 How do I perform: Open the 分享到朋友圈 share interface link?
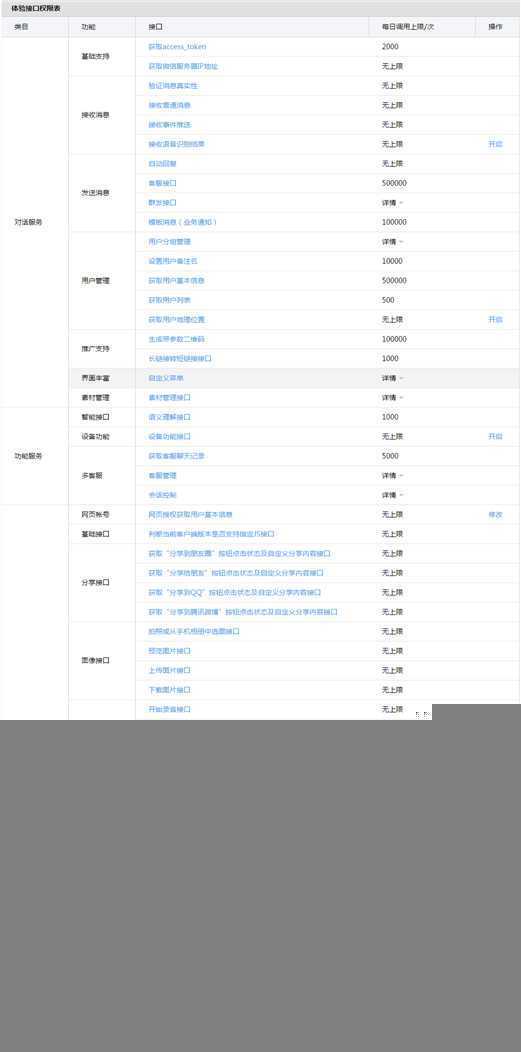[239, 554]
